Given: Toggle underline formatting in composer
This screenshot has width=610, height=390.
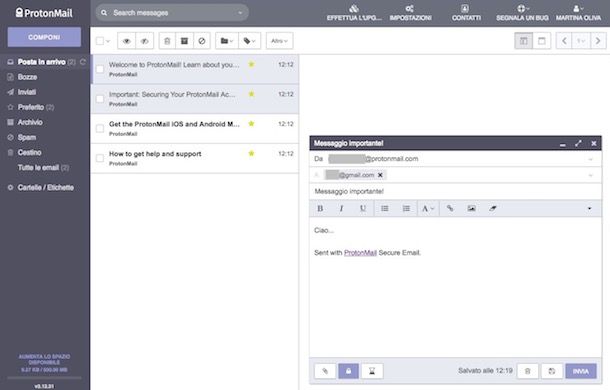Looking at the screenshot, I should point(363,209).
